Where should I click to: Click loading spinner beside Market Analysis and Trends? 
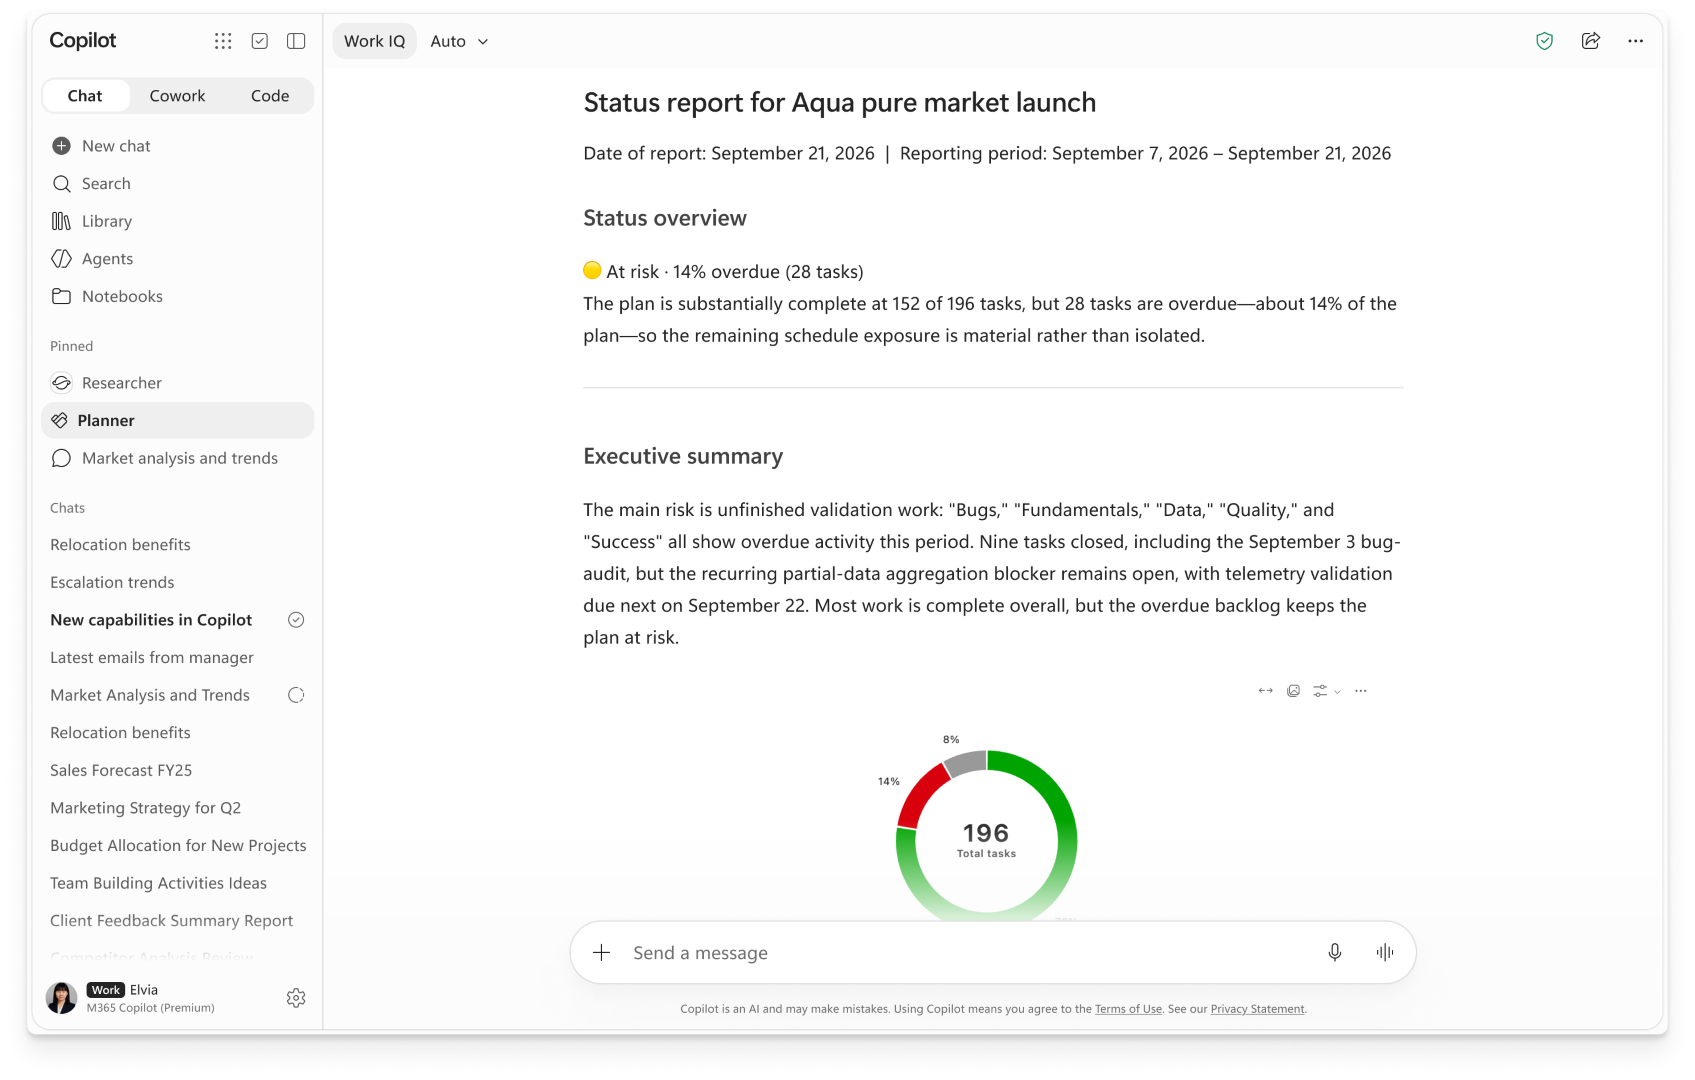(x=296, y=695)
